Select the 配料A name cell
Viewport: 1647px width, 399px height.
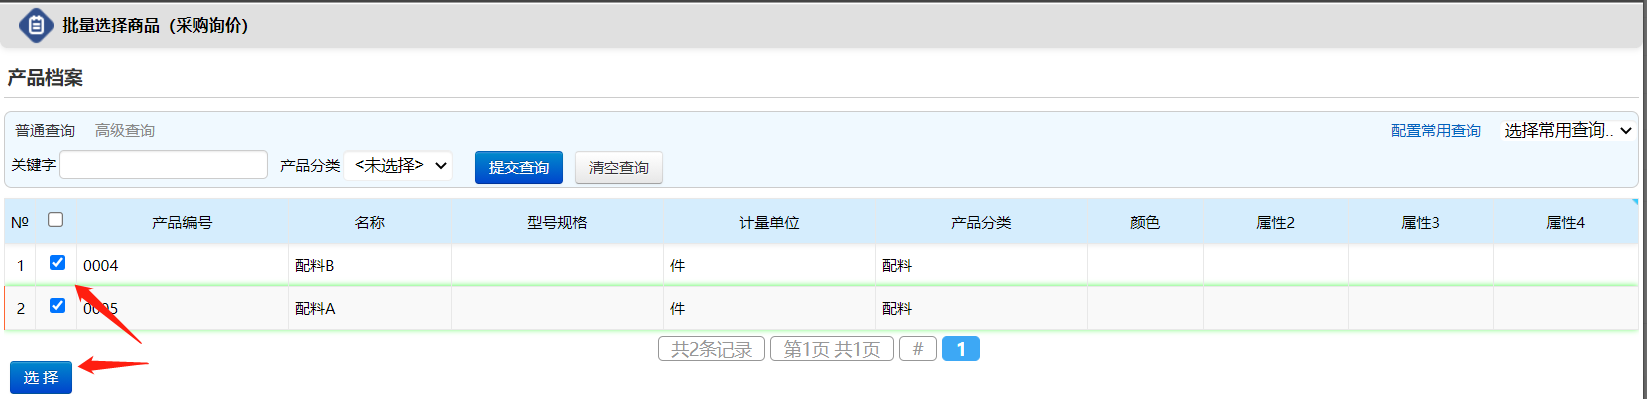click(x=370, y=308)
